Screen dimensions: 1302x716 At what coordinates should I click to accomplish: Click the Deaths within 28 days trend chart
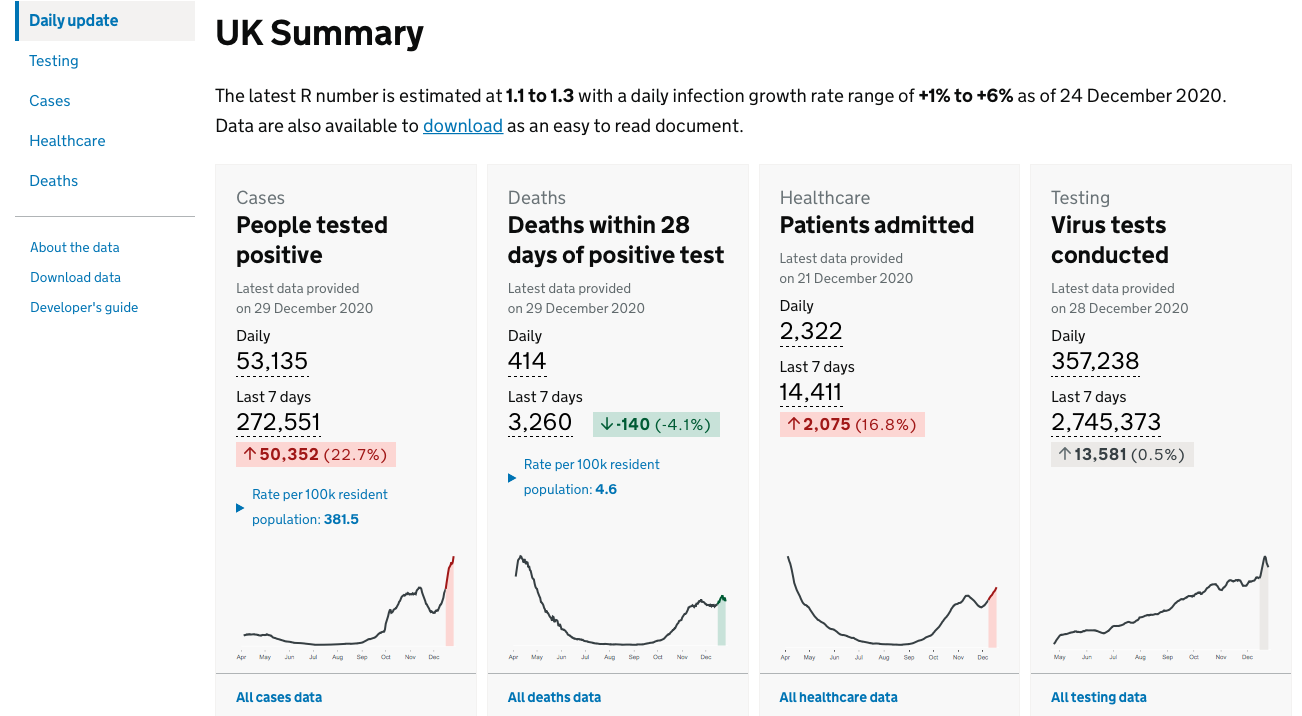pyautogui.click(x=618, y=606)
